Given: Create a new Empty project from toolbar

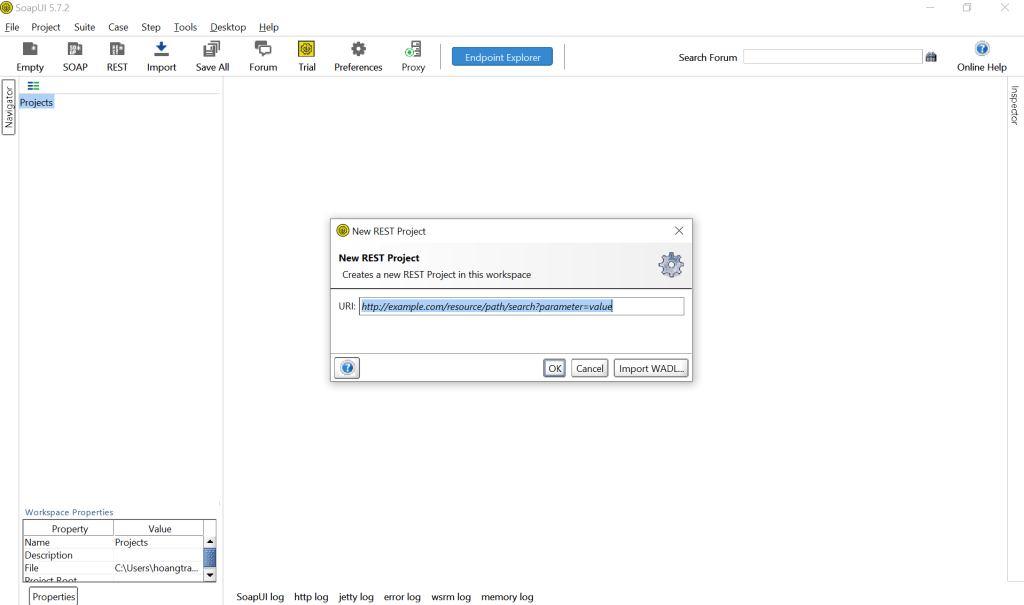Looking at the screenshot, I should (x=30, y=50).
